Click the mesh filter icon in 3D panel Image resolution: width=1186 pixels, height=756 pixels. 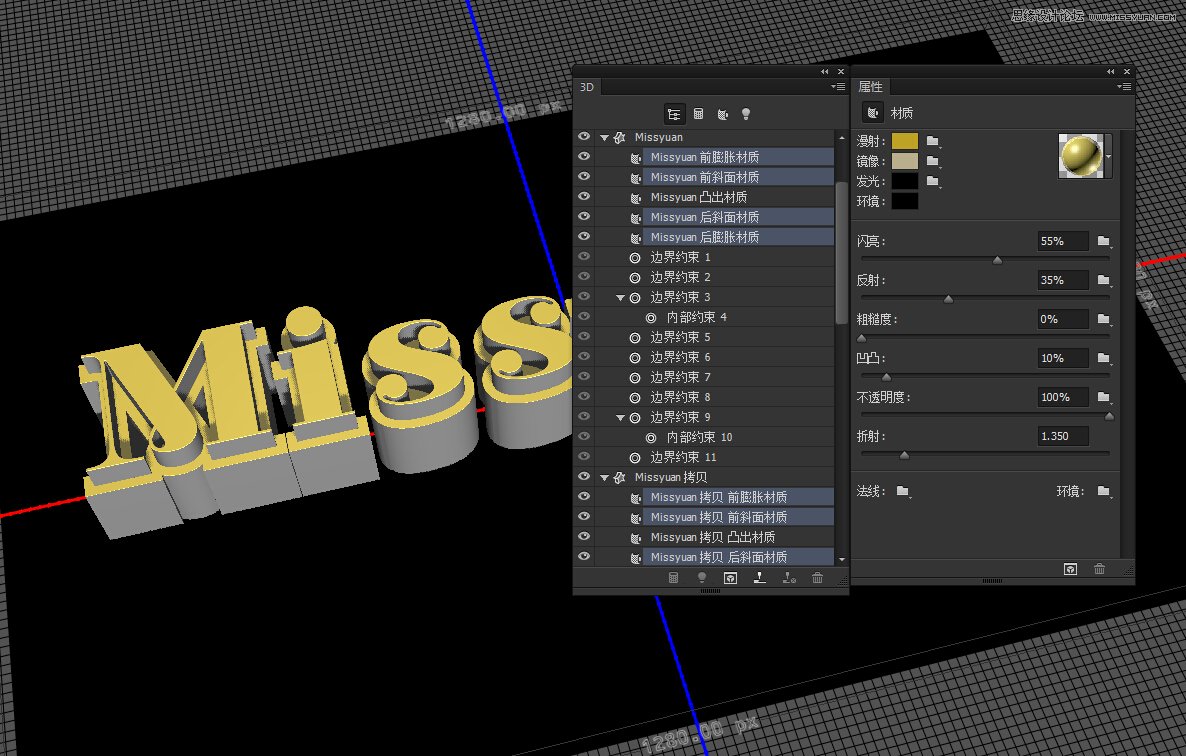tap(698, 113)
